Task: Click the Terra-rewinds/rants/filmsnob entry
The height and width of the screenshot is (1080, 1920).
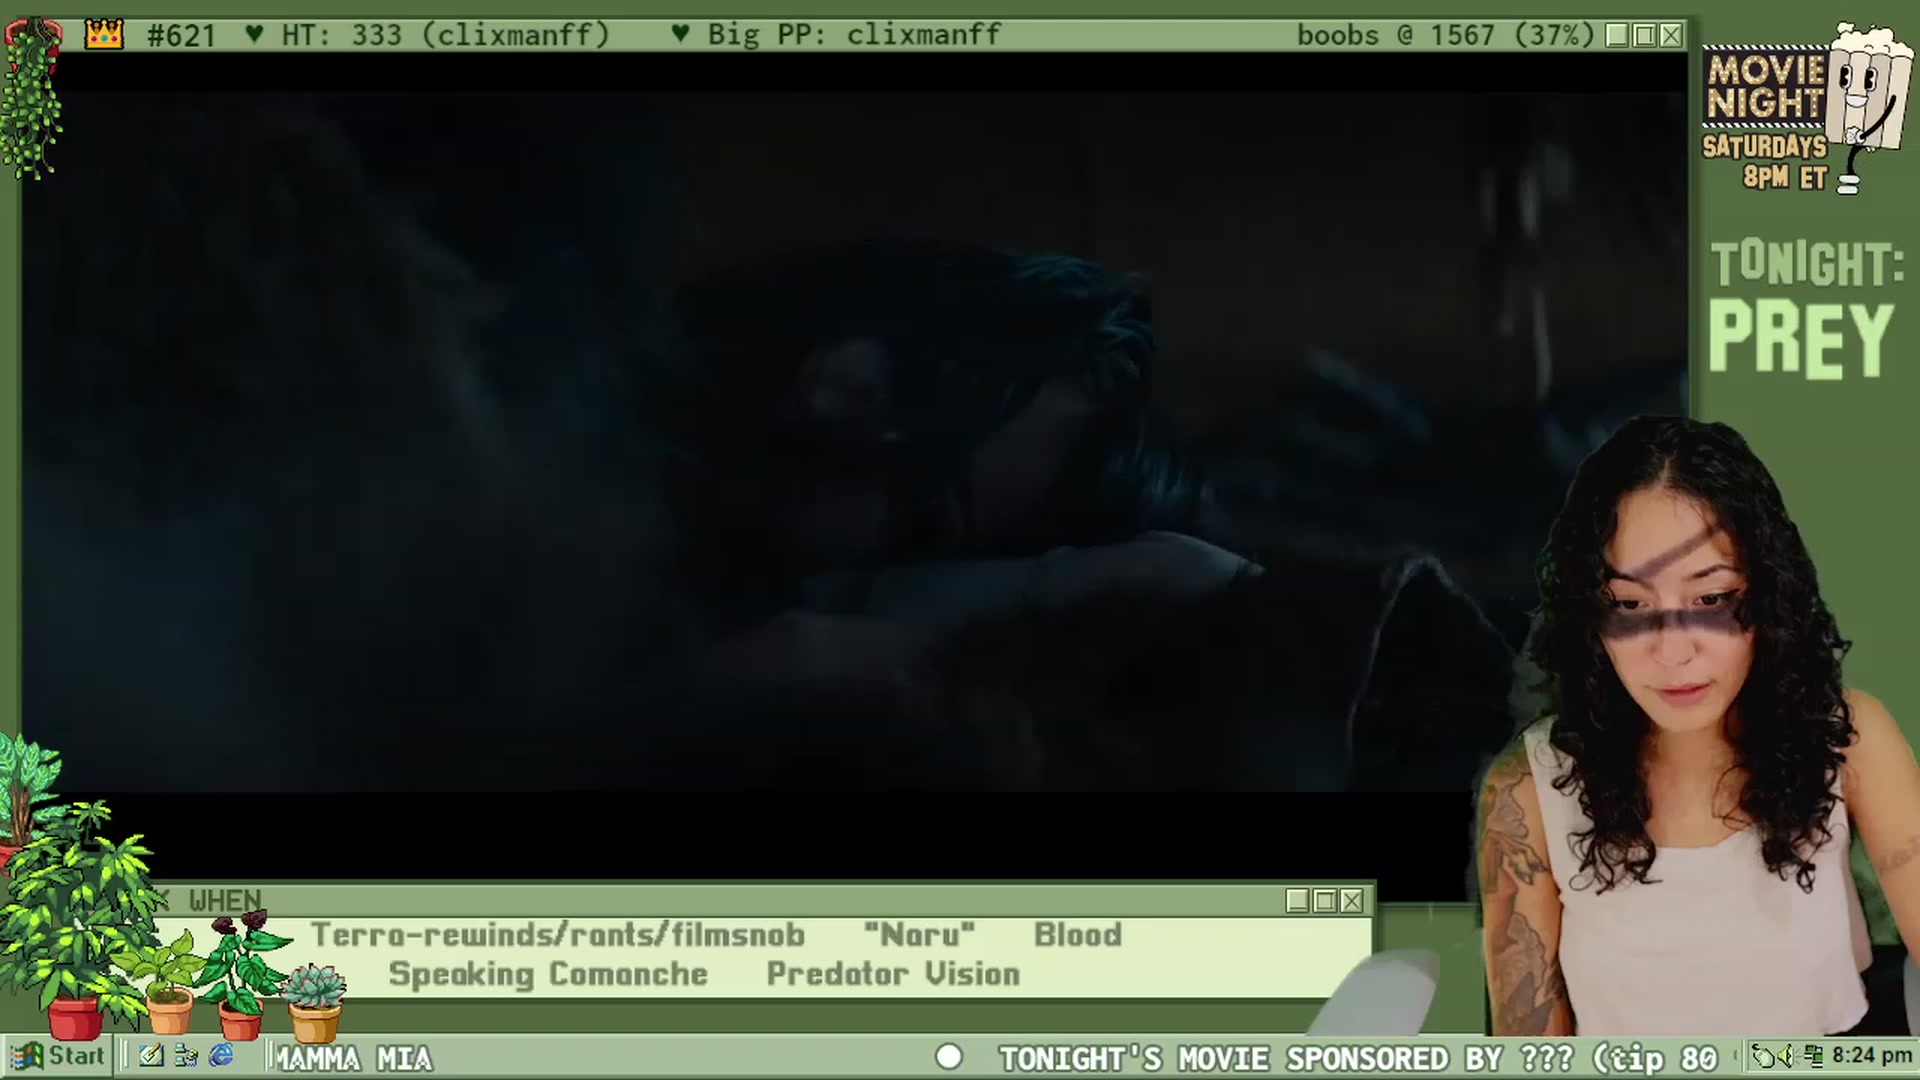Action: coord(557,935)
